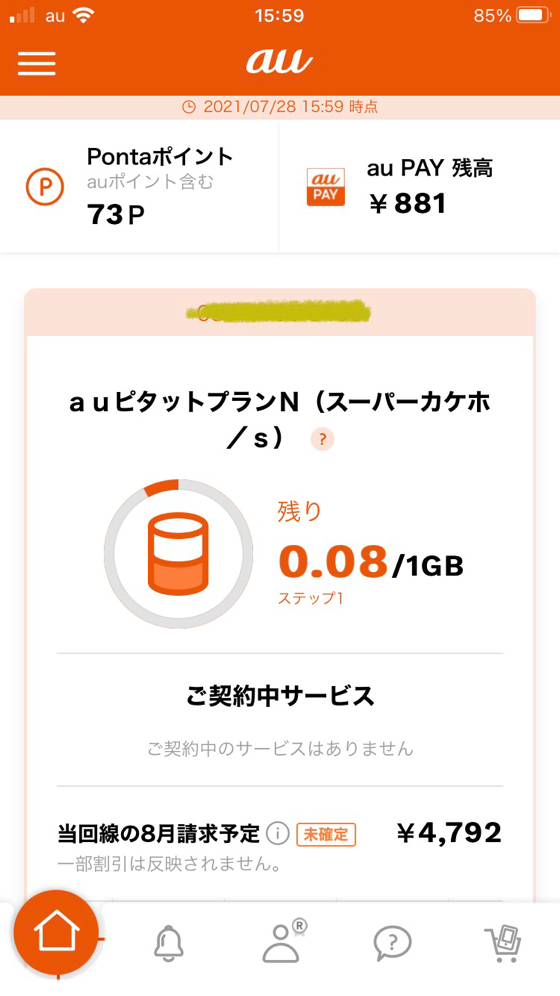Open the billing info circle icon
560x996 pixels.
point(277,833)
